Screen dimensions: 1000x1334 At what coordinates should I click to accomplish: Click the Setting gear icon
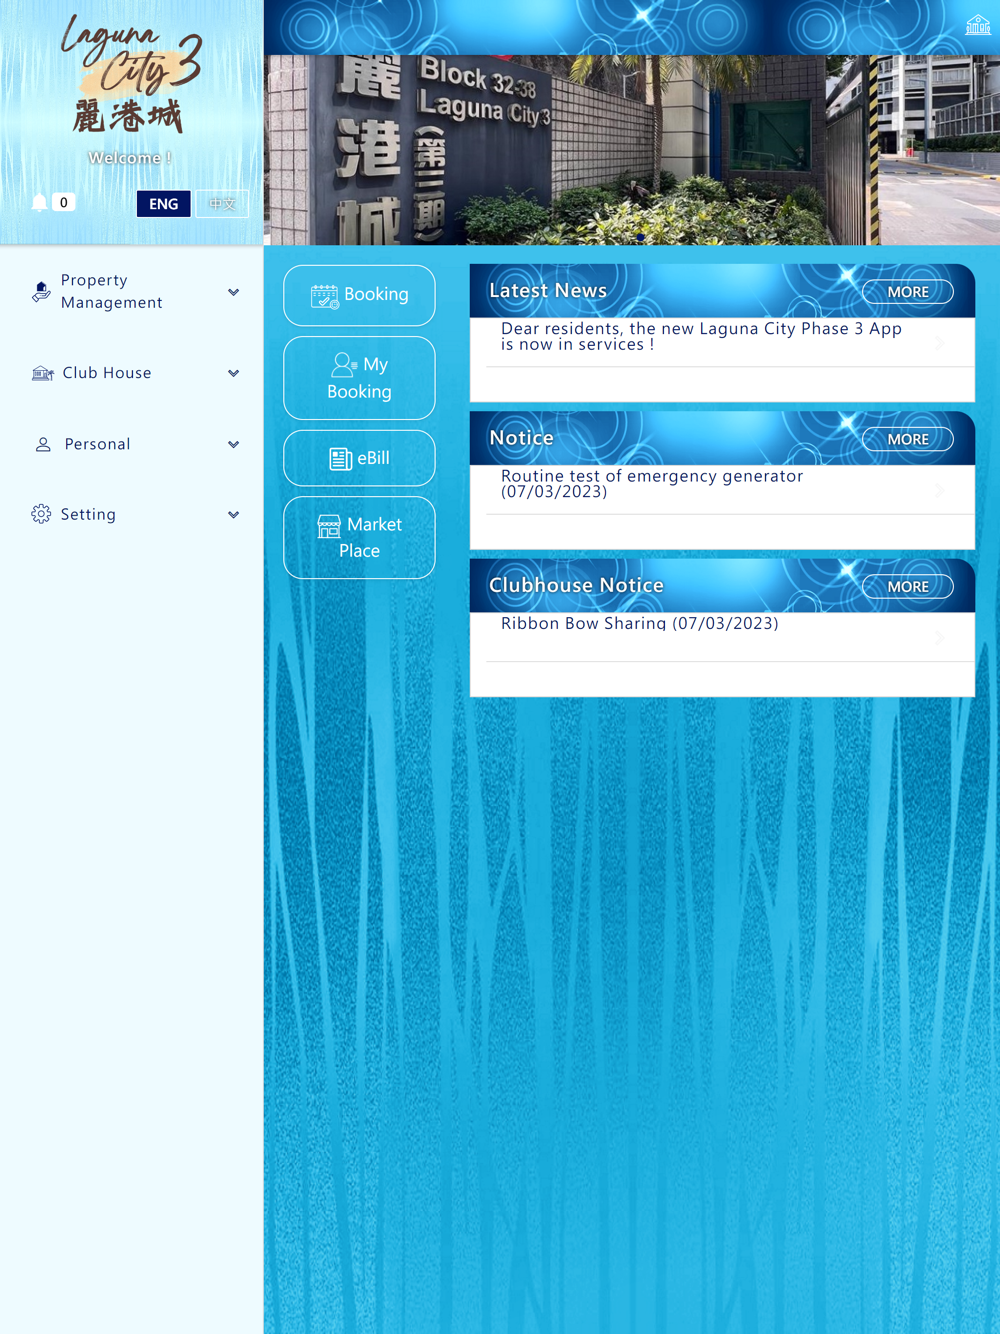click(41, 514)
